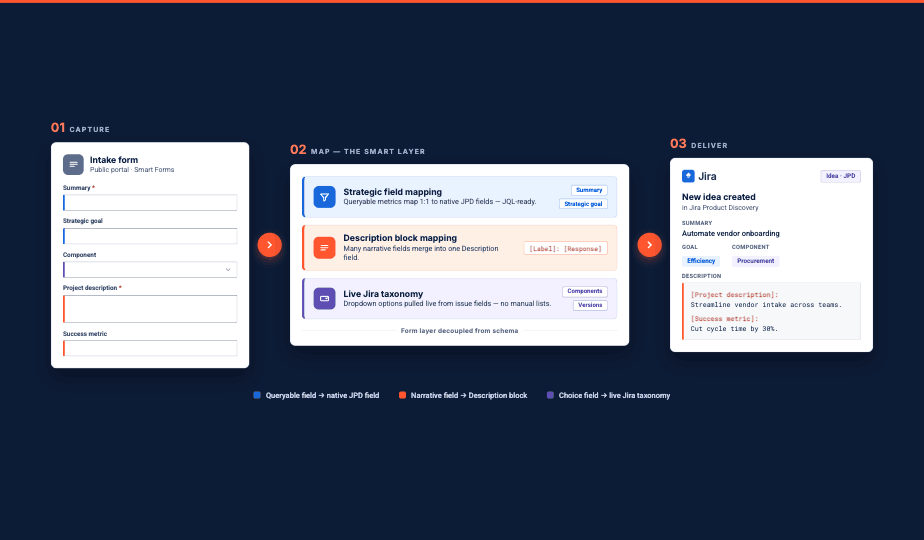Click 'Queryable field → native JPD field' legend text
This screenshot has width=924, height=540.
point(322,396)
